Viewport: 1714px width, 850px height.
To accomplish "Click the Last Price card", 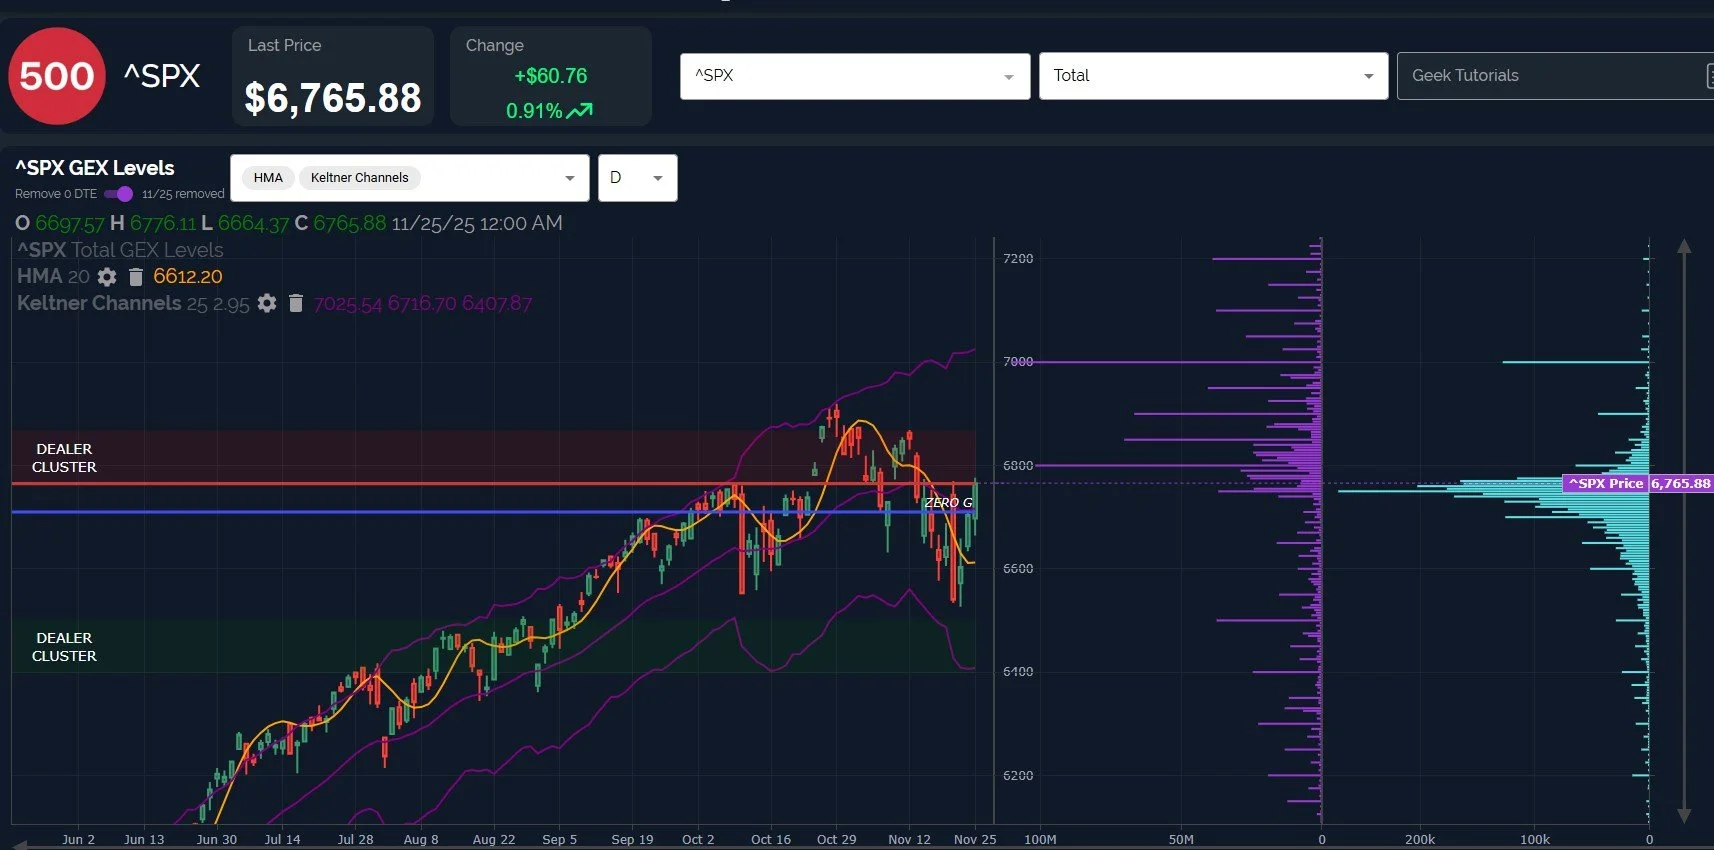I will pos(333,76).
